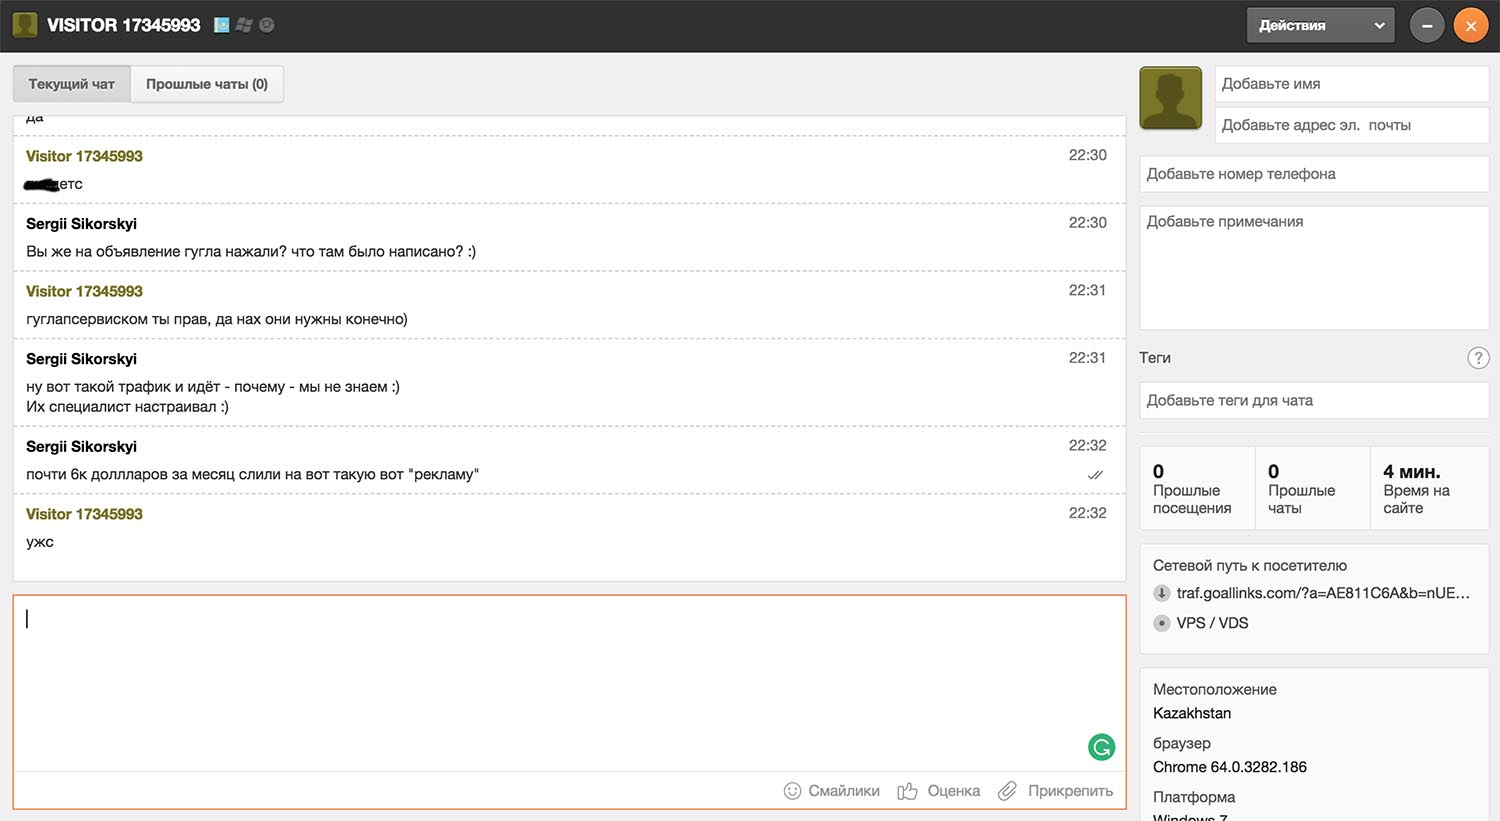Click Sergii Sikorskyi name at 22:30
1500x821 pixels.
(81, 224)
